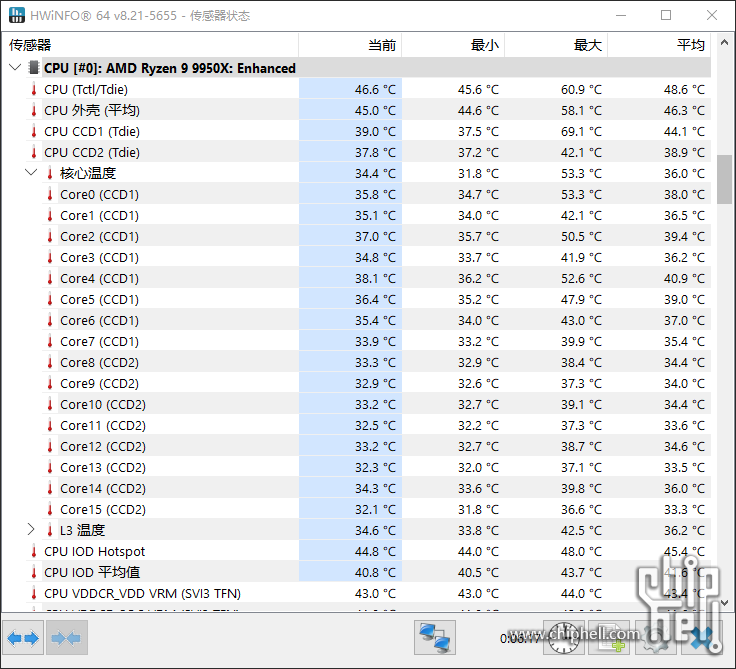Click thermometer icon of Core12 (CCD2)
Screen dimensions: 736x669
pyautogui.click(x=50, y=446)
